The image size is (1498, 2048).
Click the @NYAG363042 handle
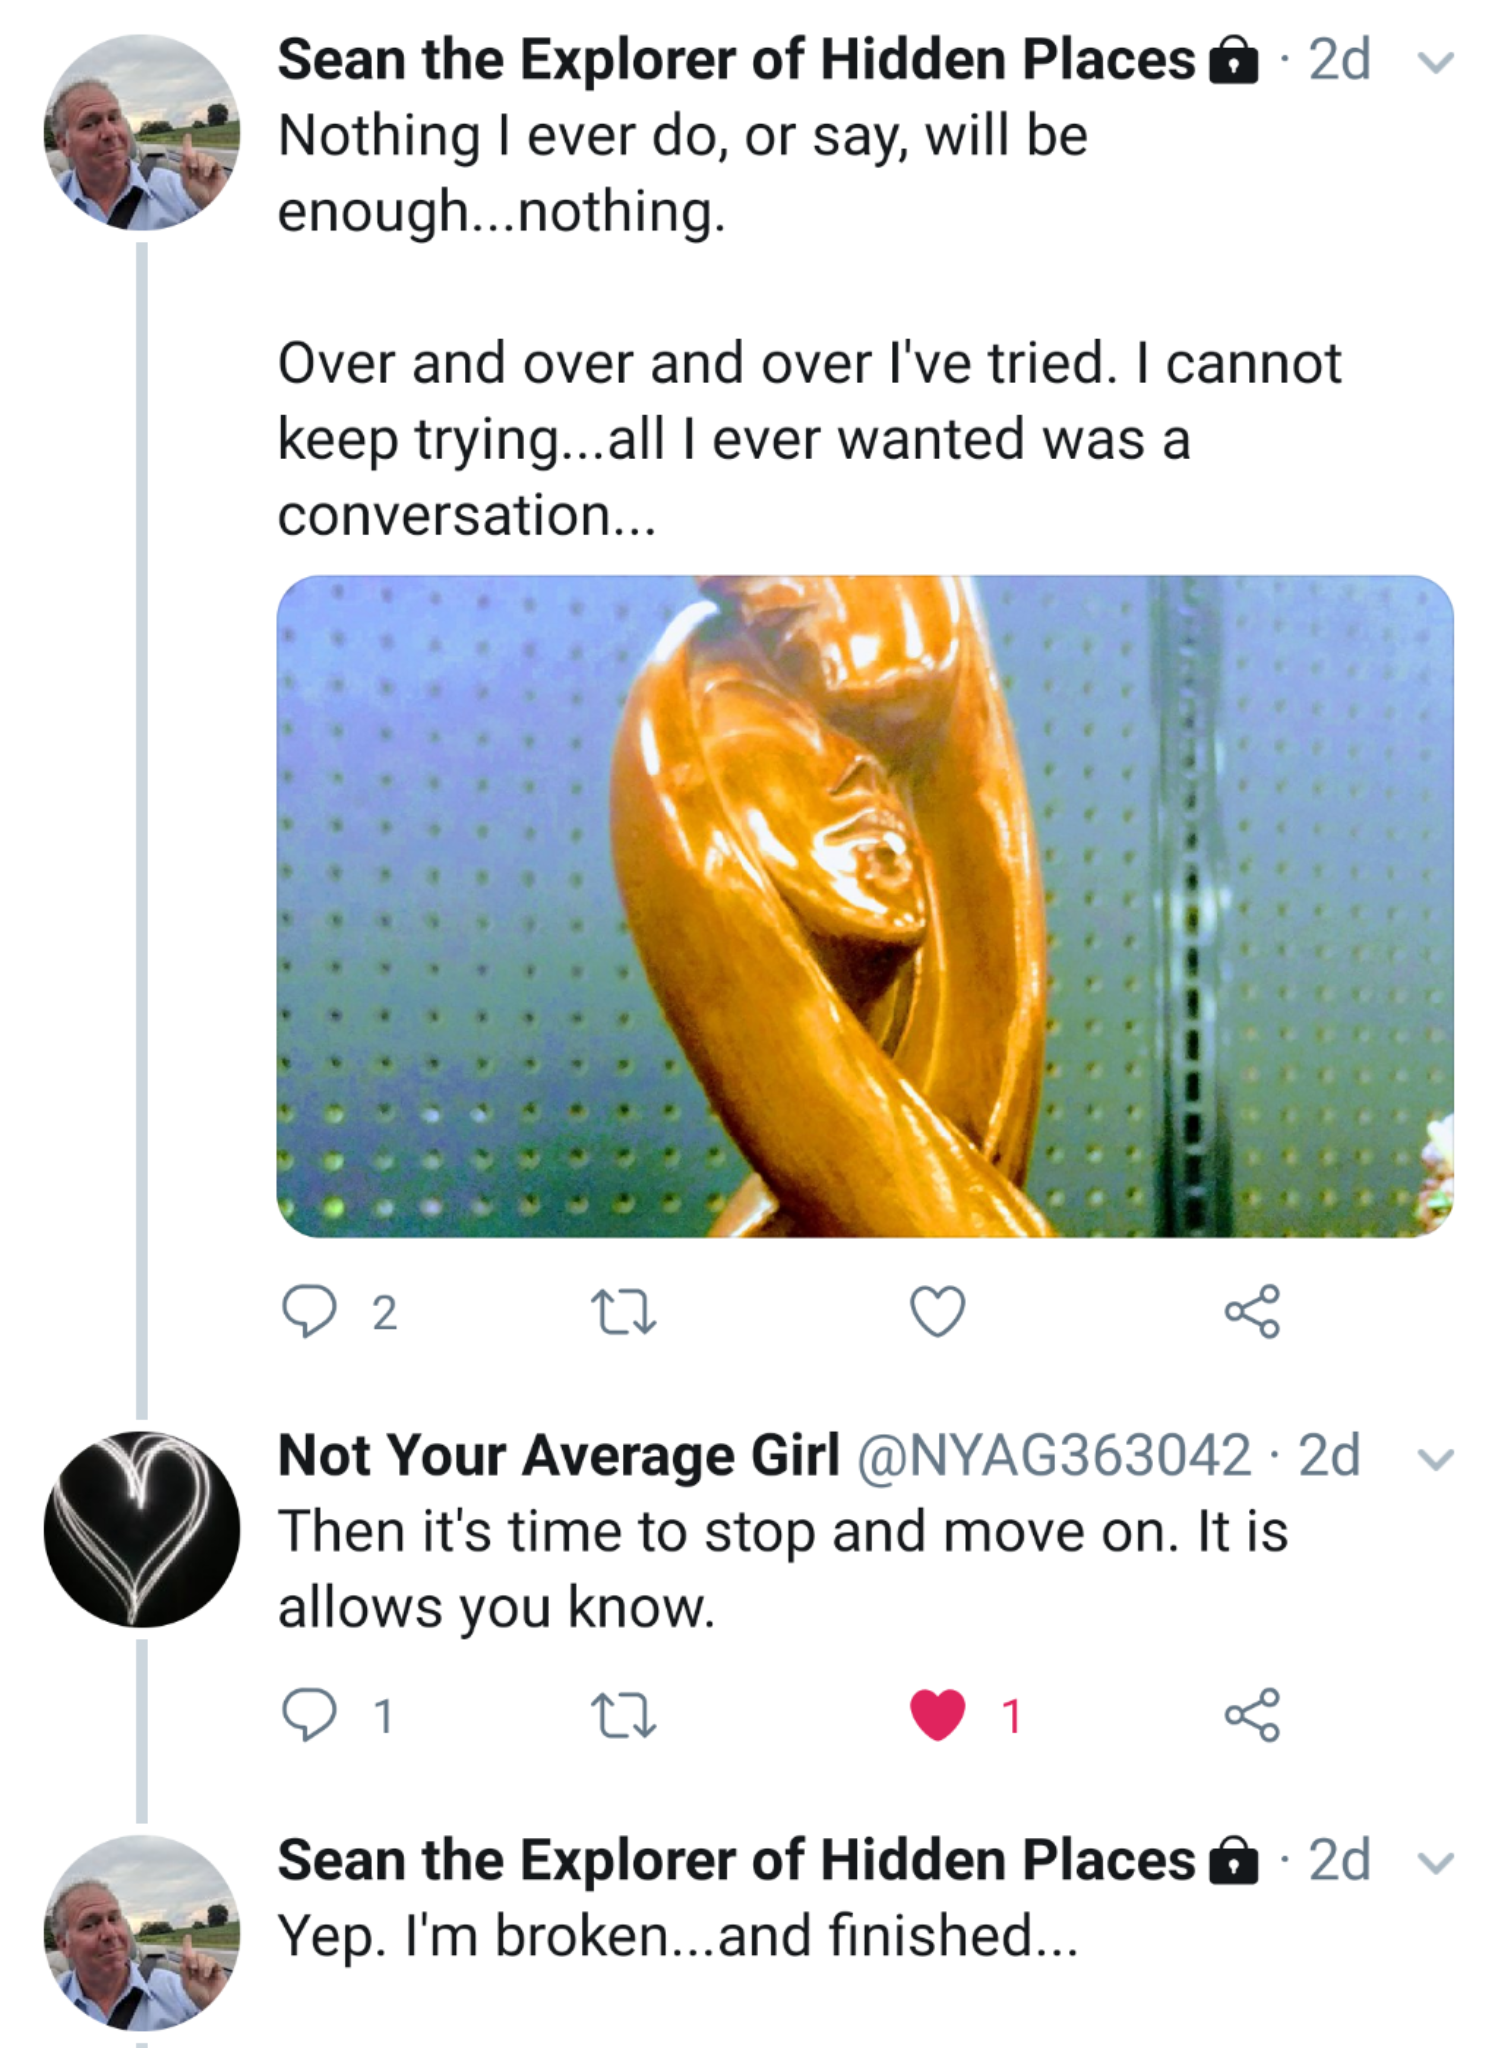pyautogui.click(x=1054, y=1455)
